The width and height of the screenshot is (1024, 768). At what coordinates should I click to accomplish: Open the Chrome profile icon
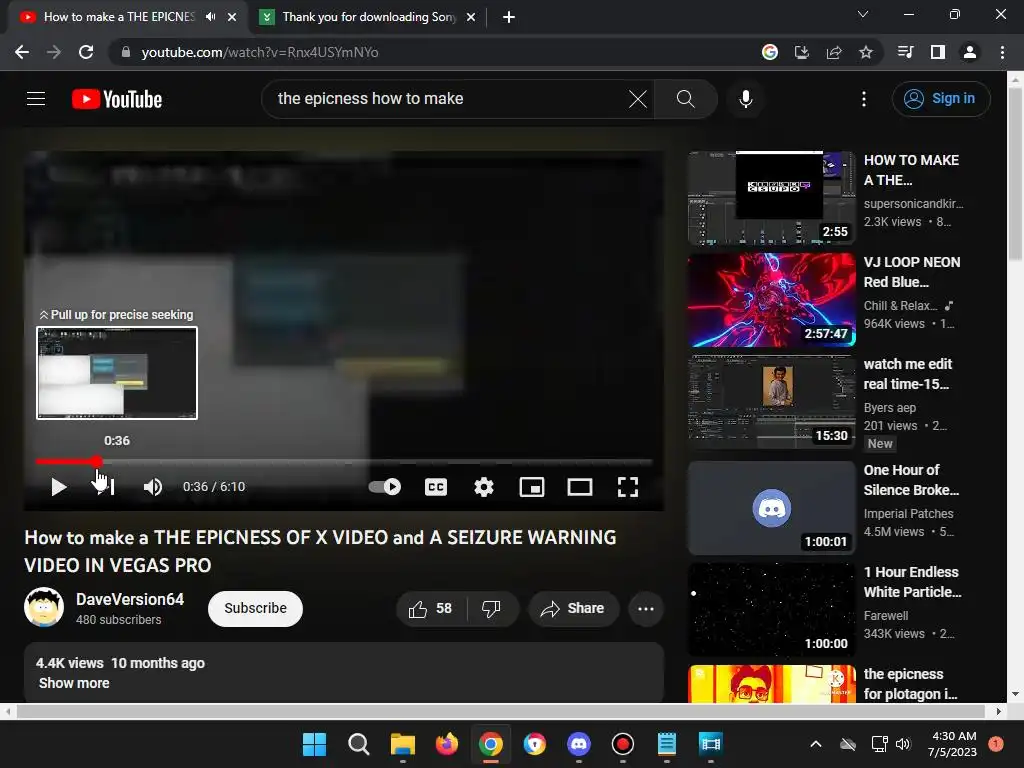point(970,52)
